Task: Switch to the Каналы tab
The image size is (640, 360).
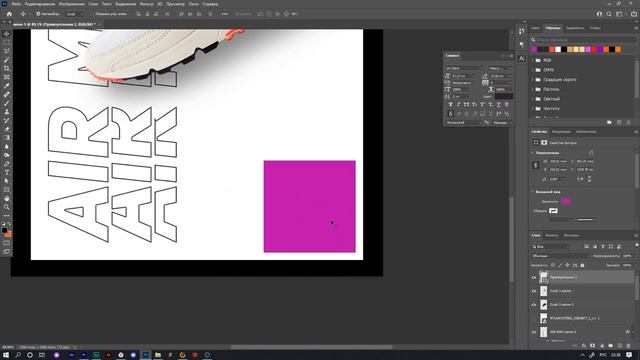Action: tap(551, 236)
